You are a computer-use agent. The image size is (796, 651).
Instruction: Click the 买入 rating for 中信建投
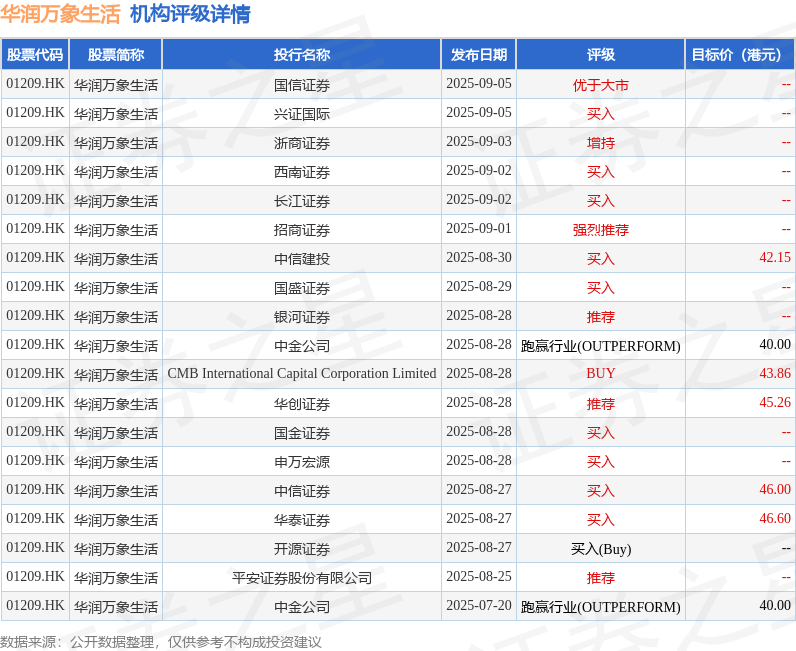(601, 258)
